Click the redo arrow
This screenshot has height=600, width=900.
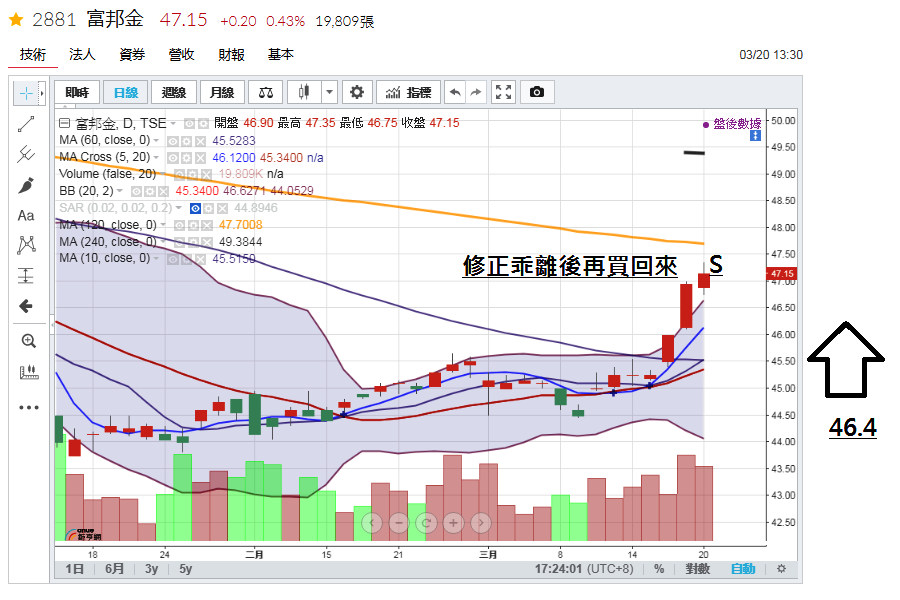(x=476, y=92)
